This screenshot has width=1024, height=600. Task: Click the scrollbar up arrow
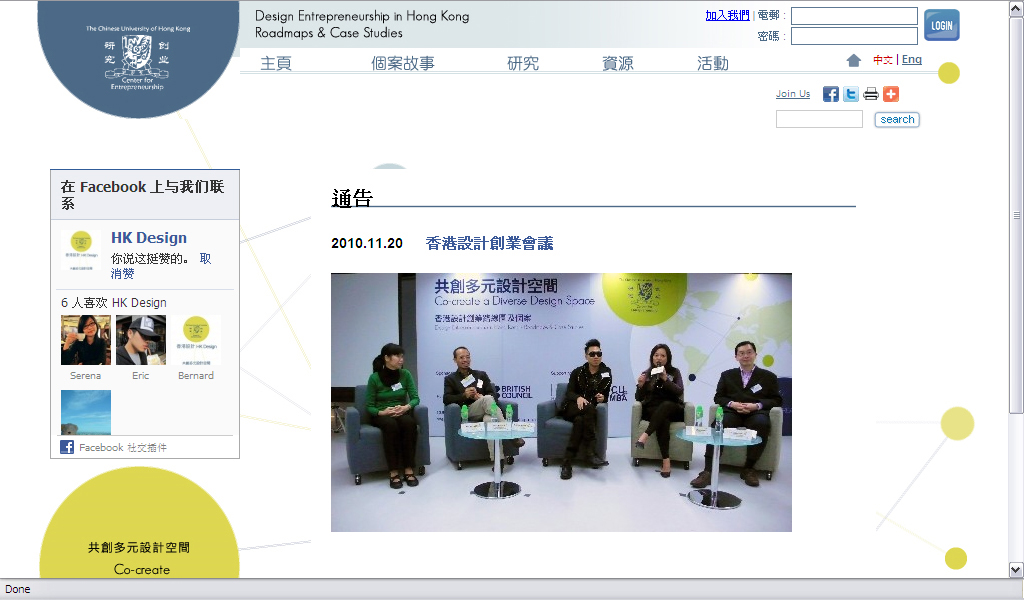click(1016, 8)
